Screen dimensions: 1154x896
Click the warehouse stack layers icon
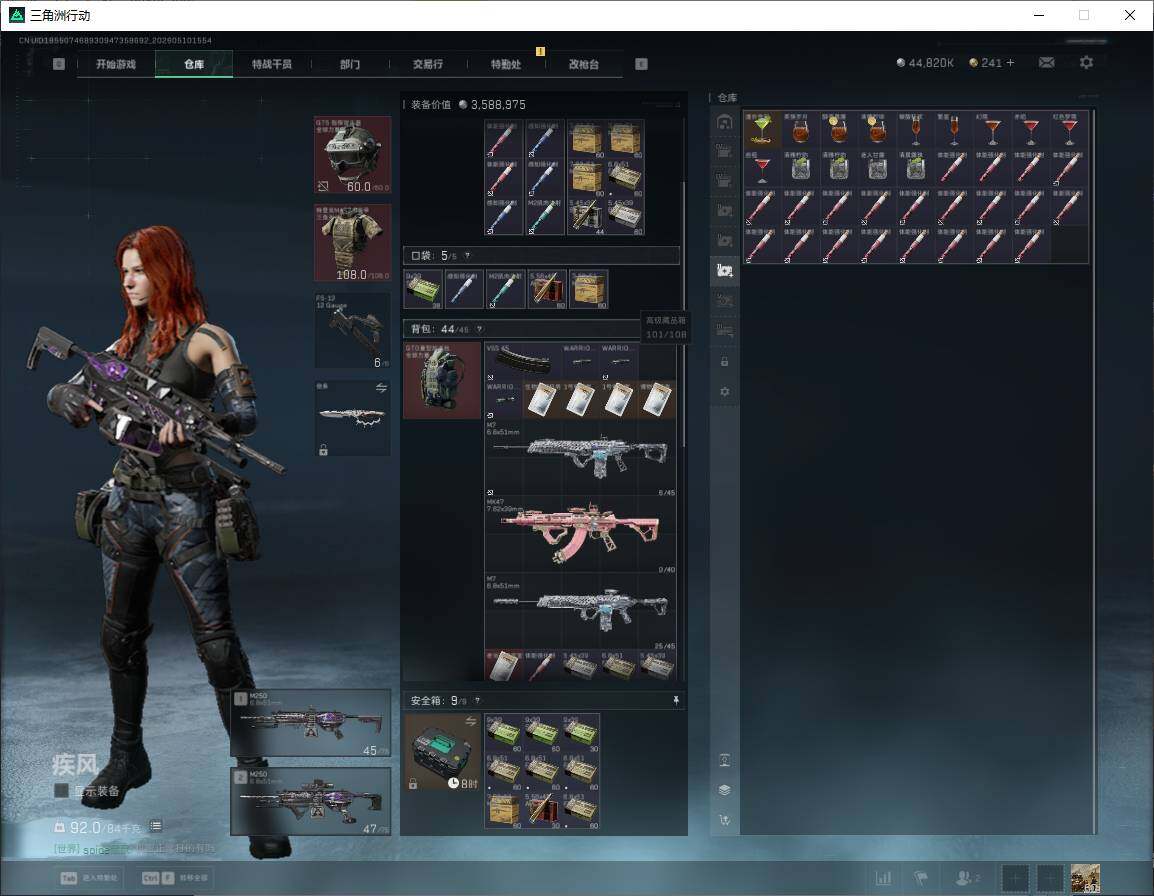[x=724, y=790]
